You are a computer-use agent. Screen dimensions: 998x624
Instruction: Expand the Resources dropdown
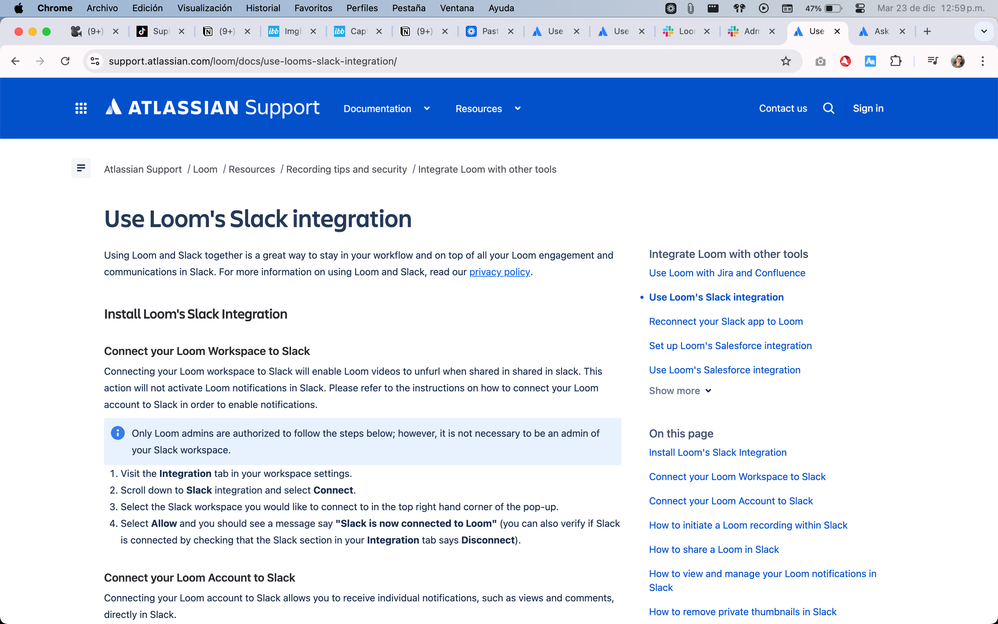point(488,108)
